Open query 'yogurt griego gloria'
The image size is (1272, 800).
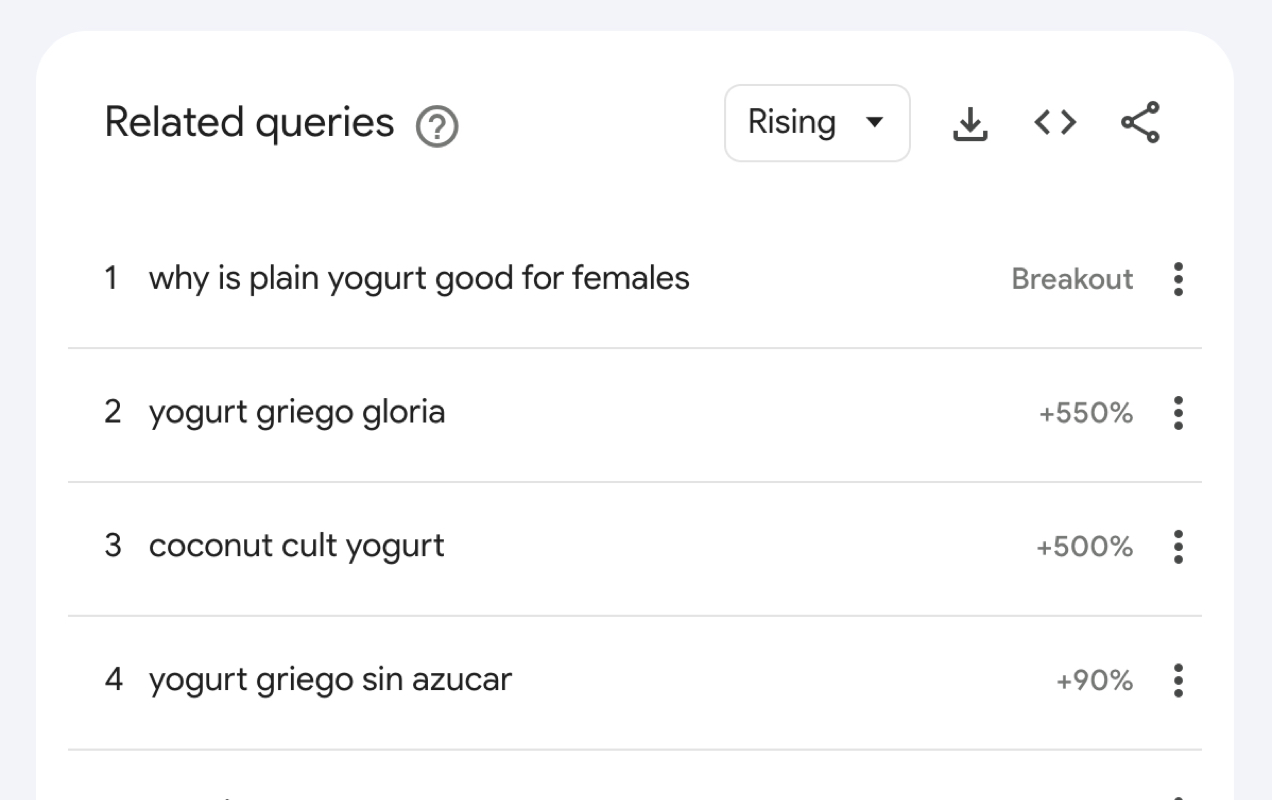(297, 412)
